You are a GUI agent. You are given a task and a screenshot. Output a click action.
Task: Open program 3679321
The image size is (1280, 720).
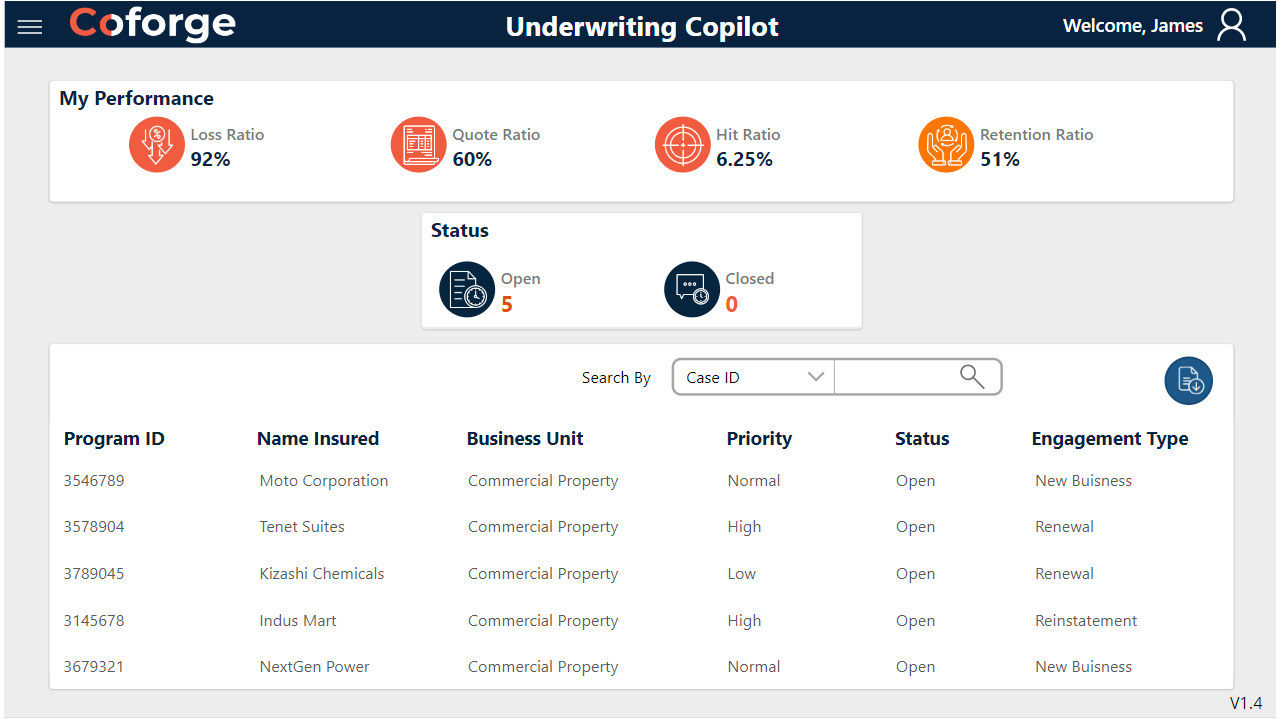[94, 667]
